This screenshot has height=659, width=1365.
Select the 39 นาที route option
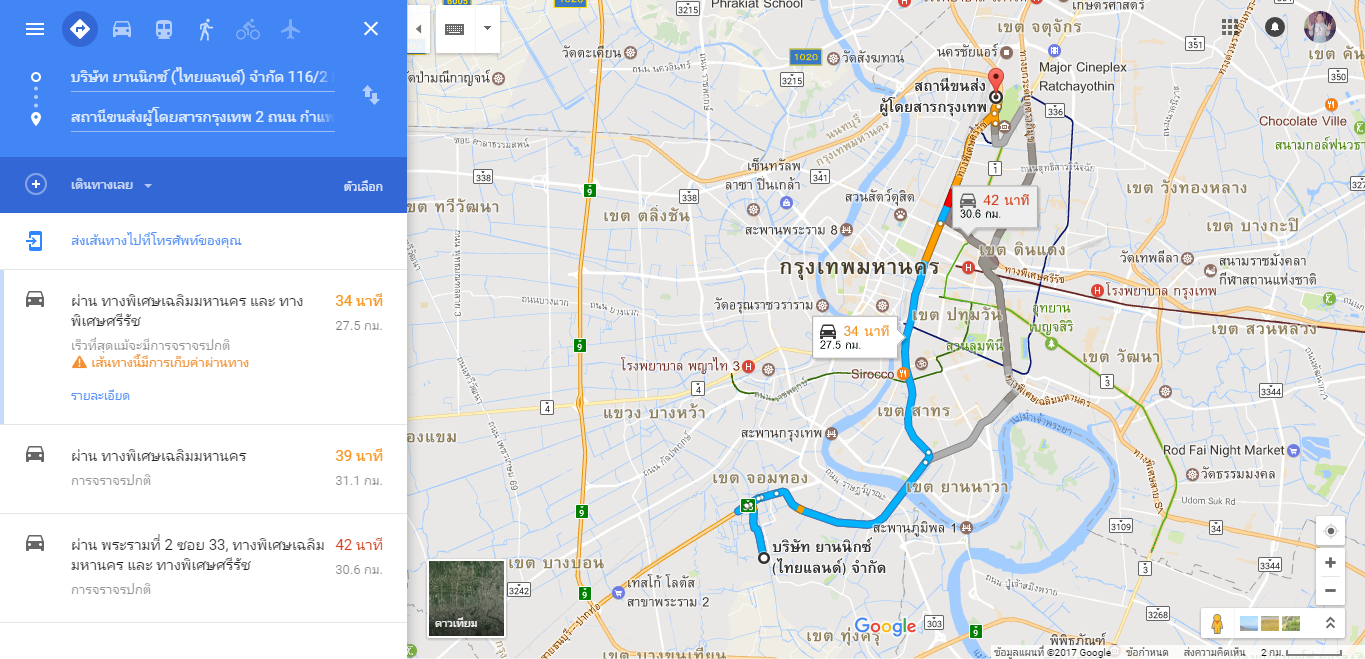pos(203,468)
